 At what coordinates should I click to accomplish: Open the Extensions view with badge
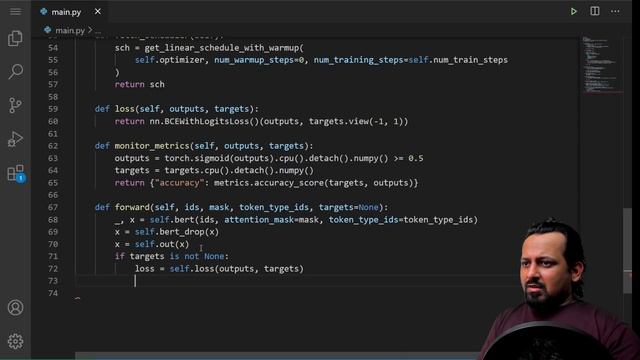point(16,173)
